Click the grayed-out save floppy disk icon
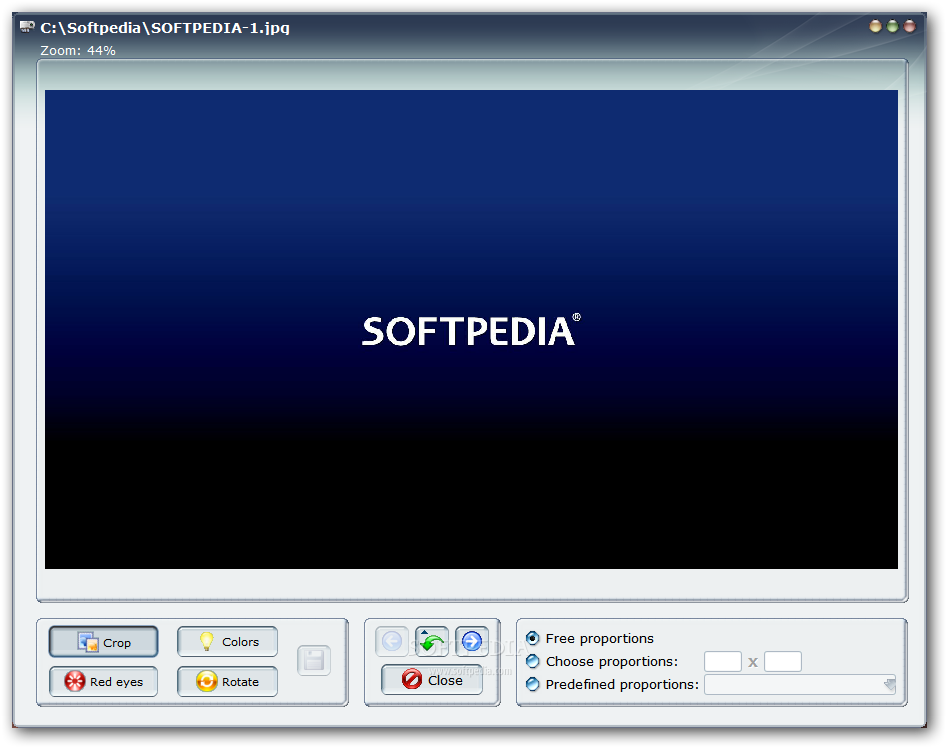Screen dimensions: 947x748 pos(314,660)
